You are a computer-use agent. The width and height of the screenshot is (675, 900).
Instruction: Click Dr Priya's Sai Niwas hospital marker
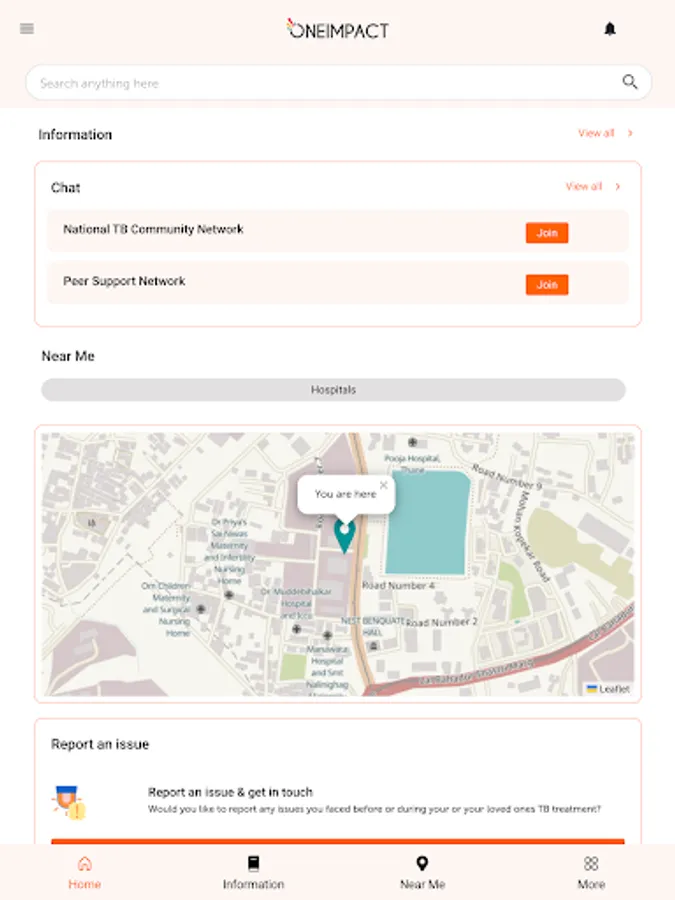(x=229, y=595)
